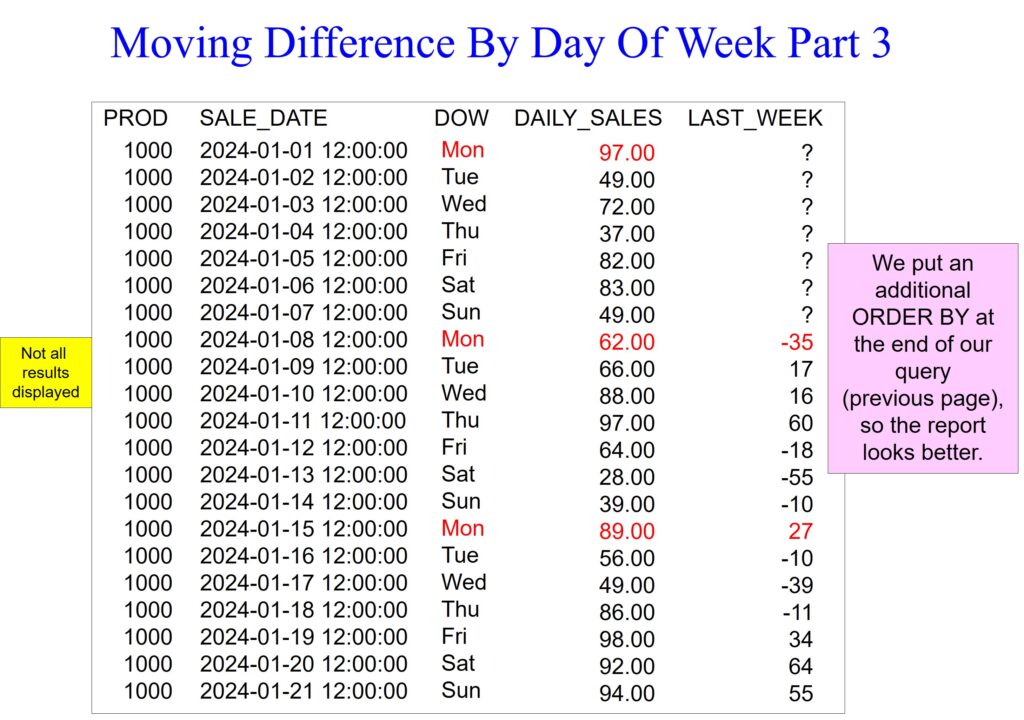Click the yellow Not all results displayed note
The width and height of the screenshot is (1024, 720).
click(x=46, y=372)
